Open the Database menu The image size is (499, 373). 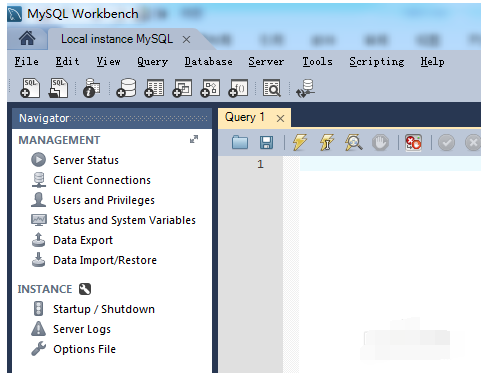(209, 62)
